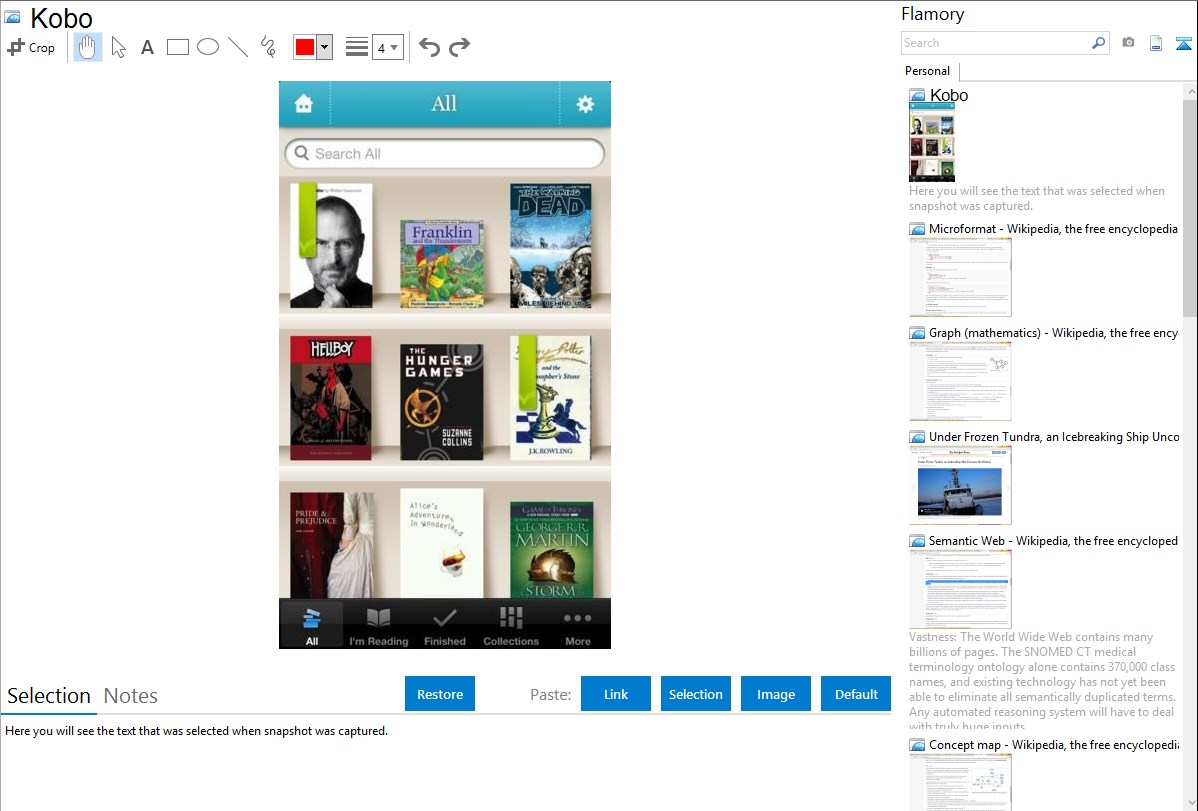Select the text annotation tool
This screenshot has width=1198, height=811.
[x=147, y=47]
